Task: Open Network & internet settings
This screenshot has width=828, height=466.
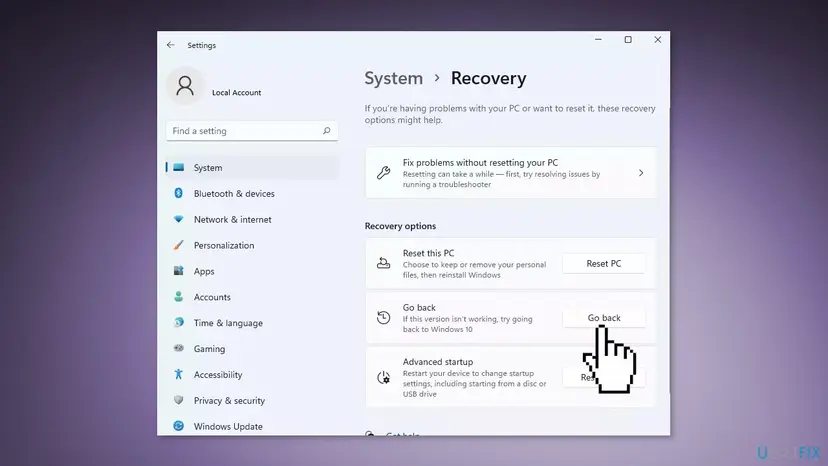Action: pyautogui.click(x=251, y=219)
